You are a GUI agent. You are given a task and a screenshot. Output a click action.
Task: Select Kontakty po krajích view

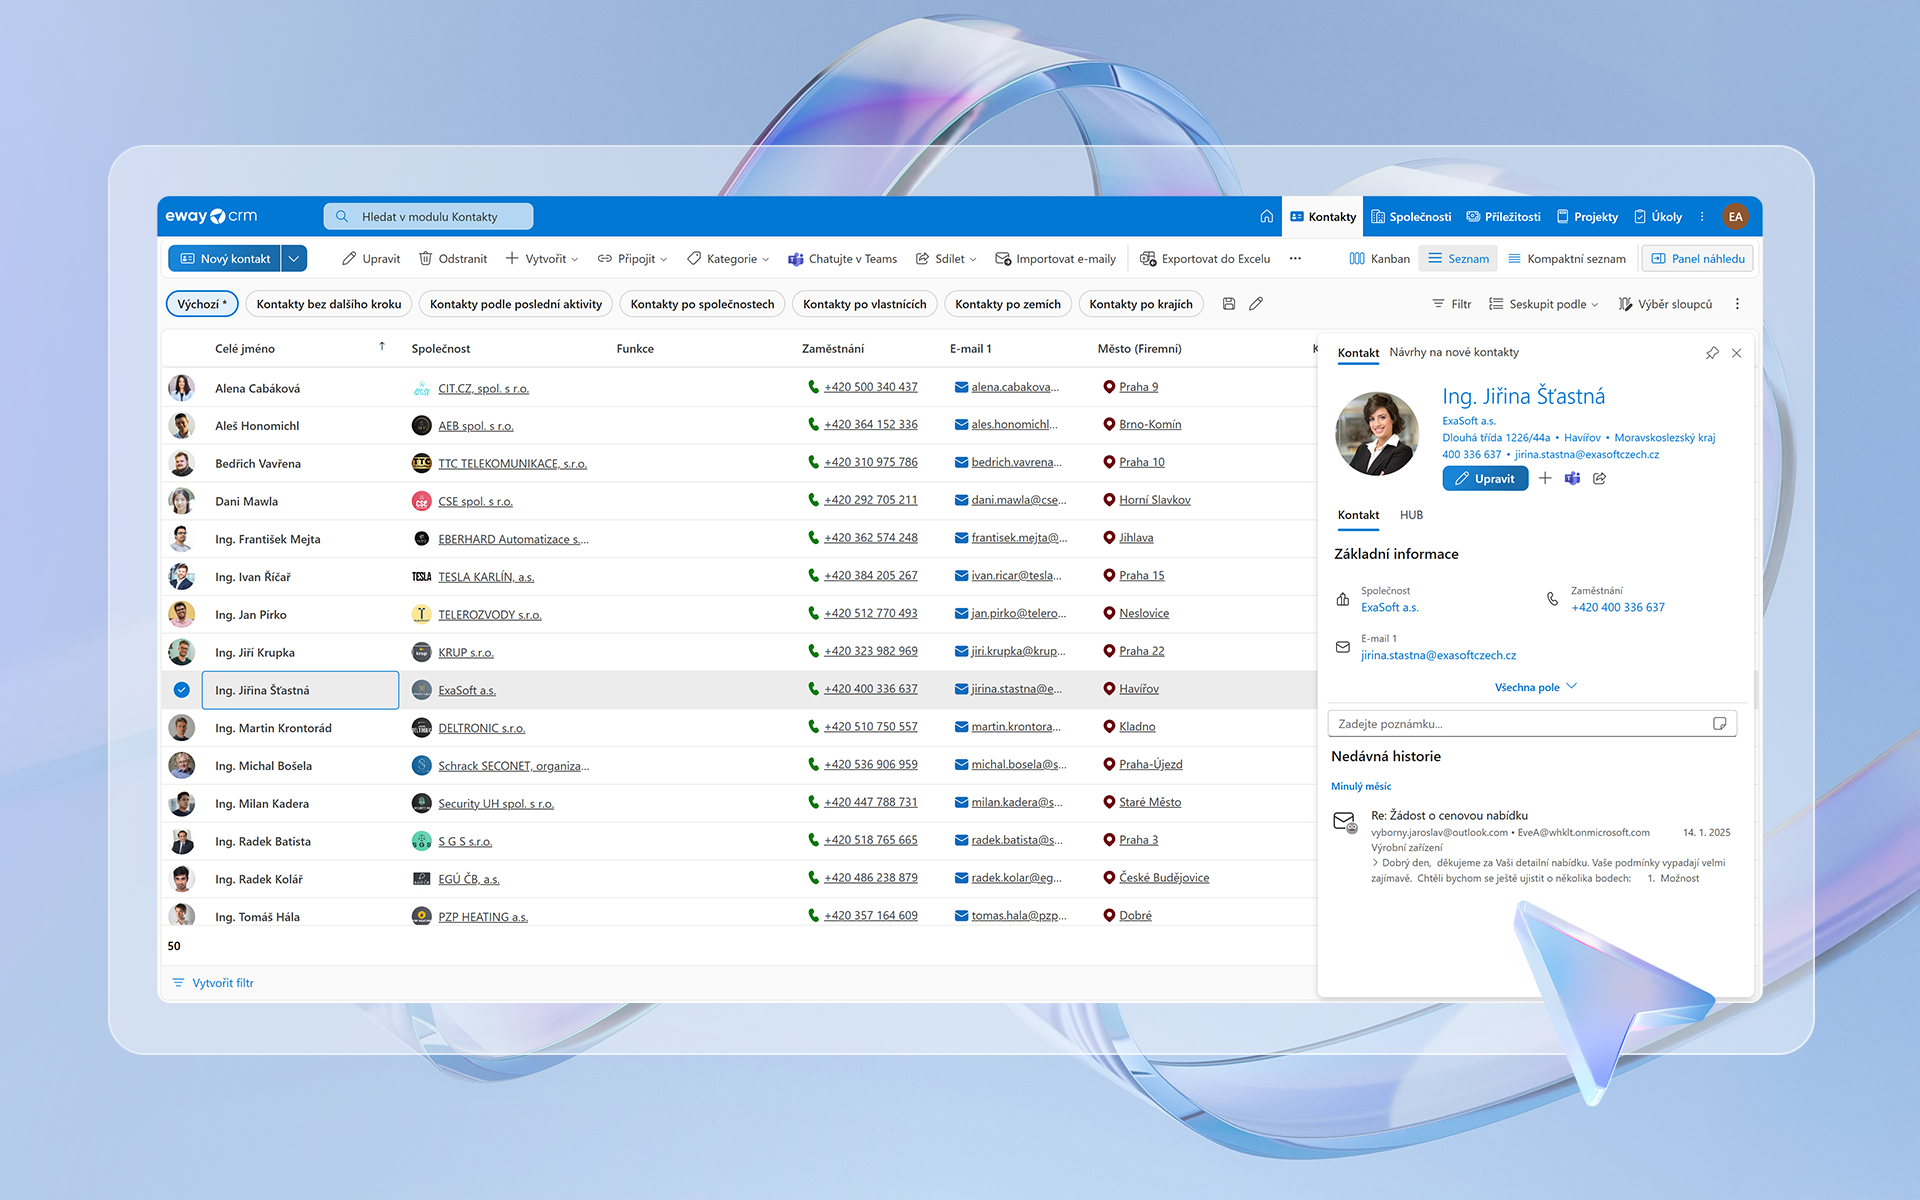pyautogui.click(x=1141, y=304)
